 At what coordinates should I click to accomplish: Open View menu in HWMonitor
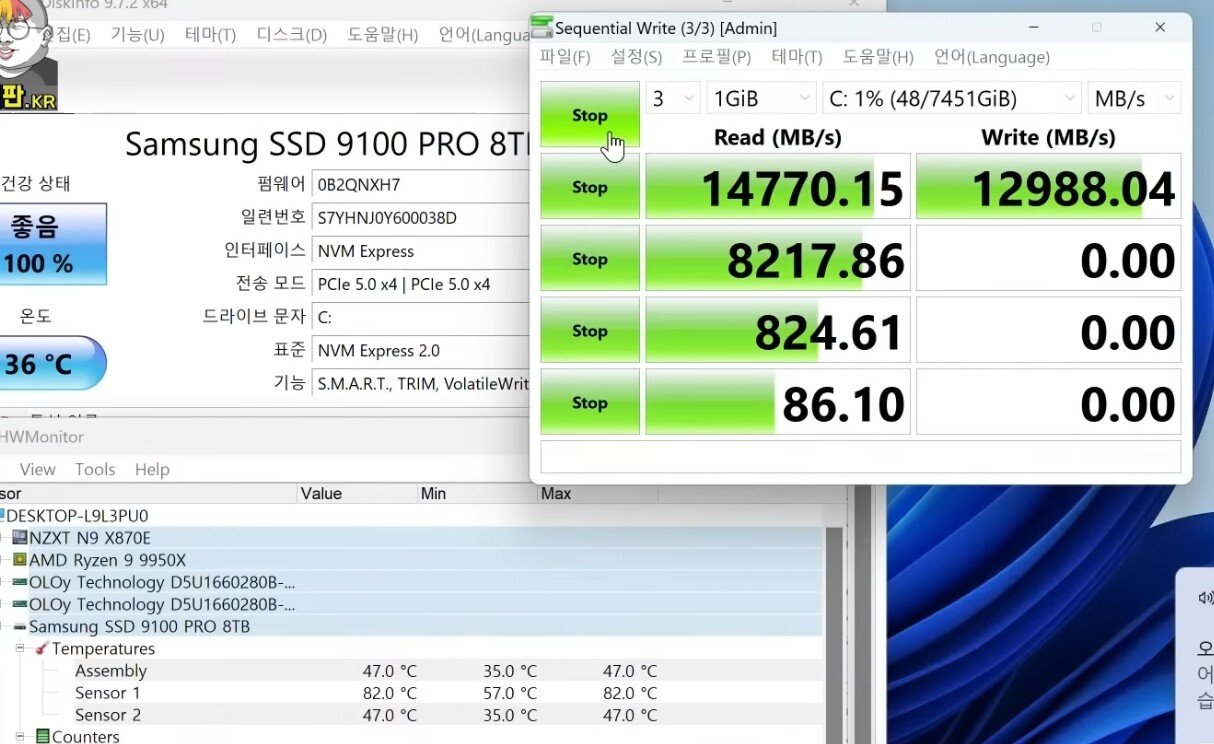point(38,469)
